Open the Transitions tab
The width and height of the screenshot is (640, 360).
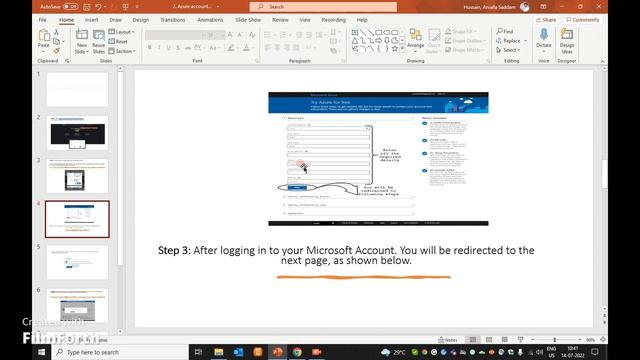173,20
